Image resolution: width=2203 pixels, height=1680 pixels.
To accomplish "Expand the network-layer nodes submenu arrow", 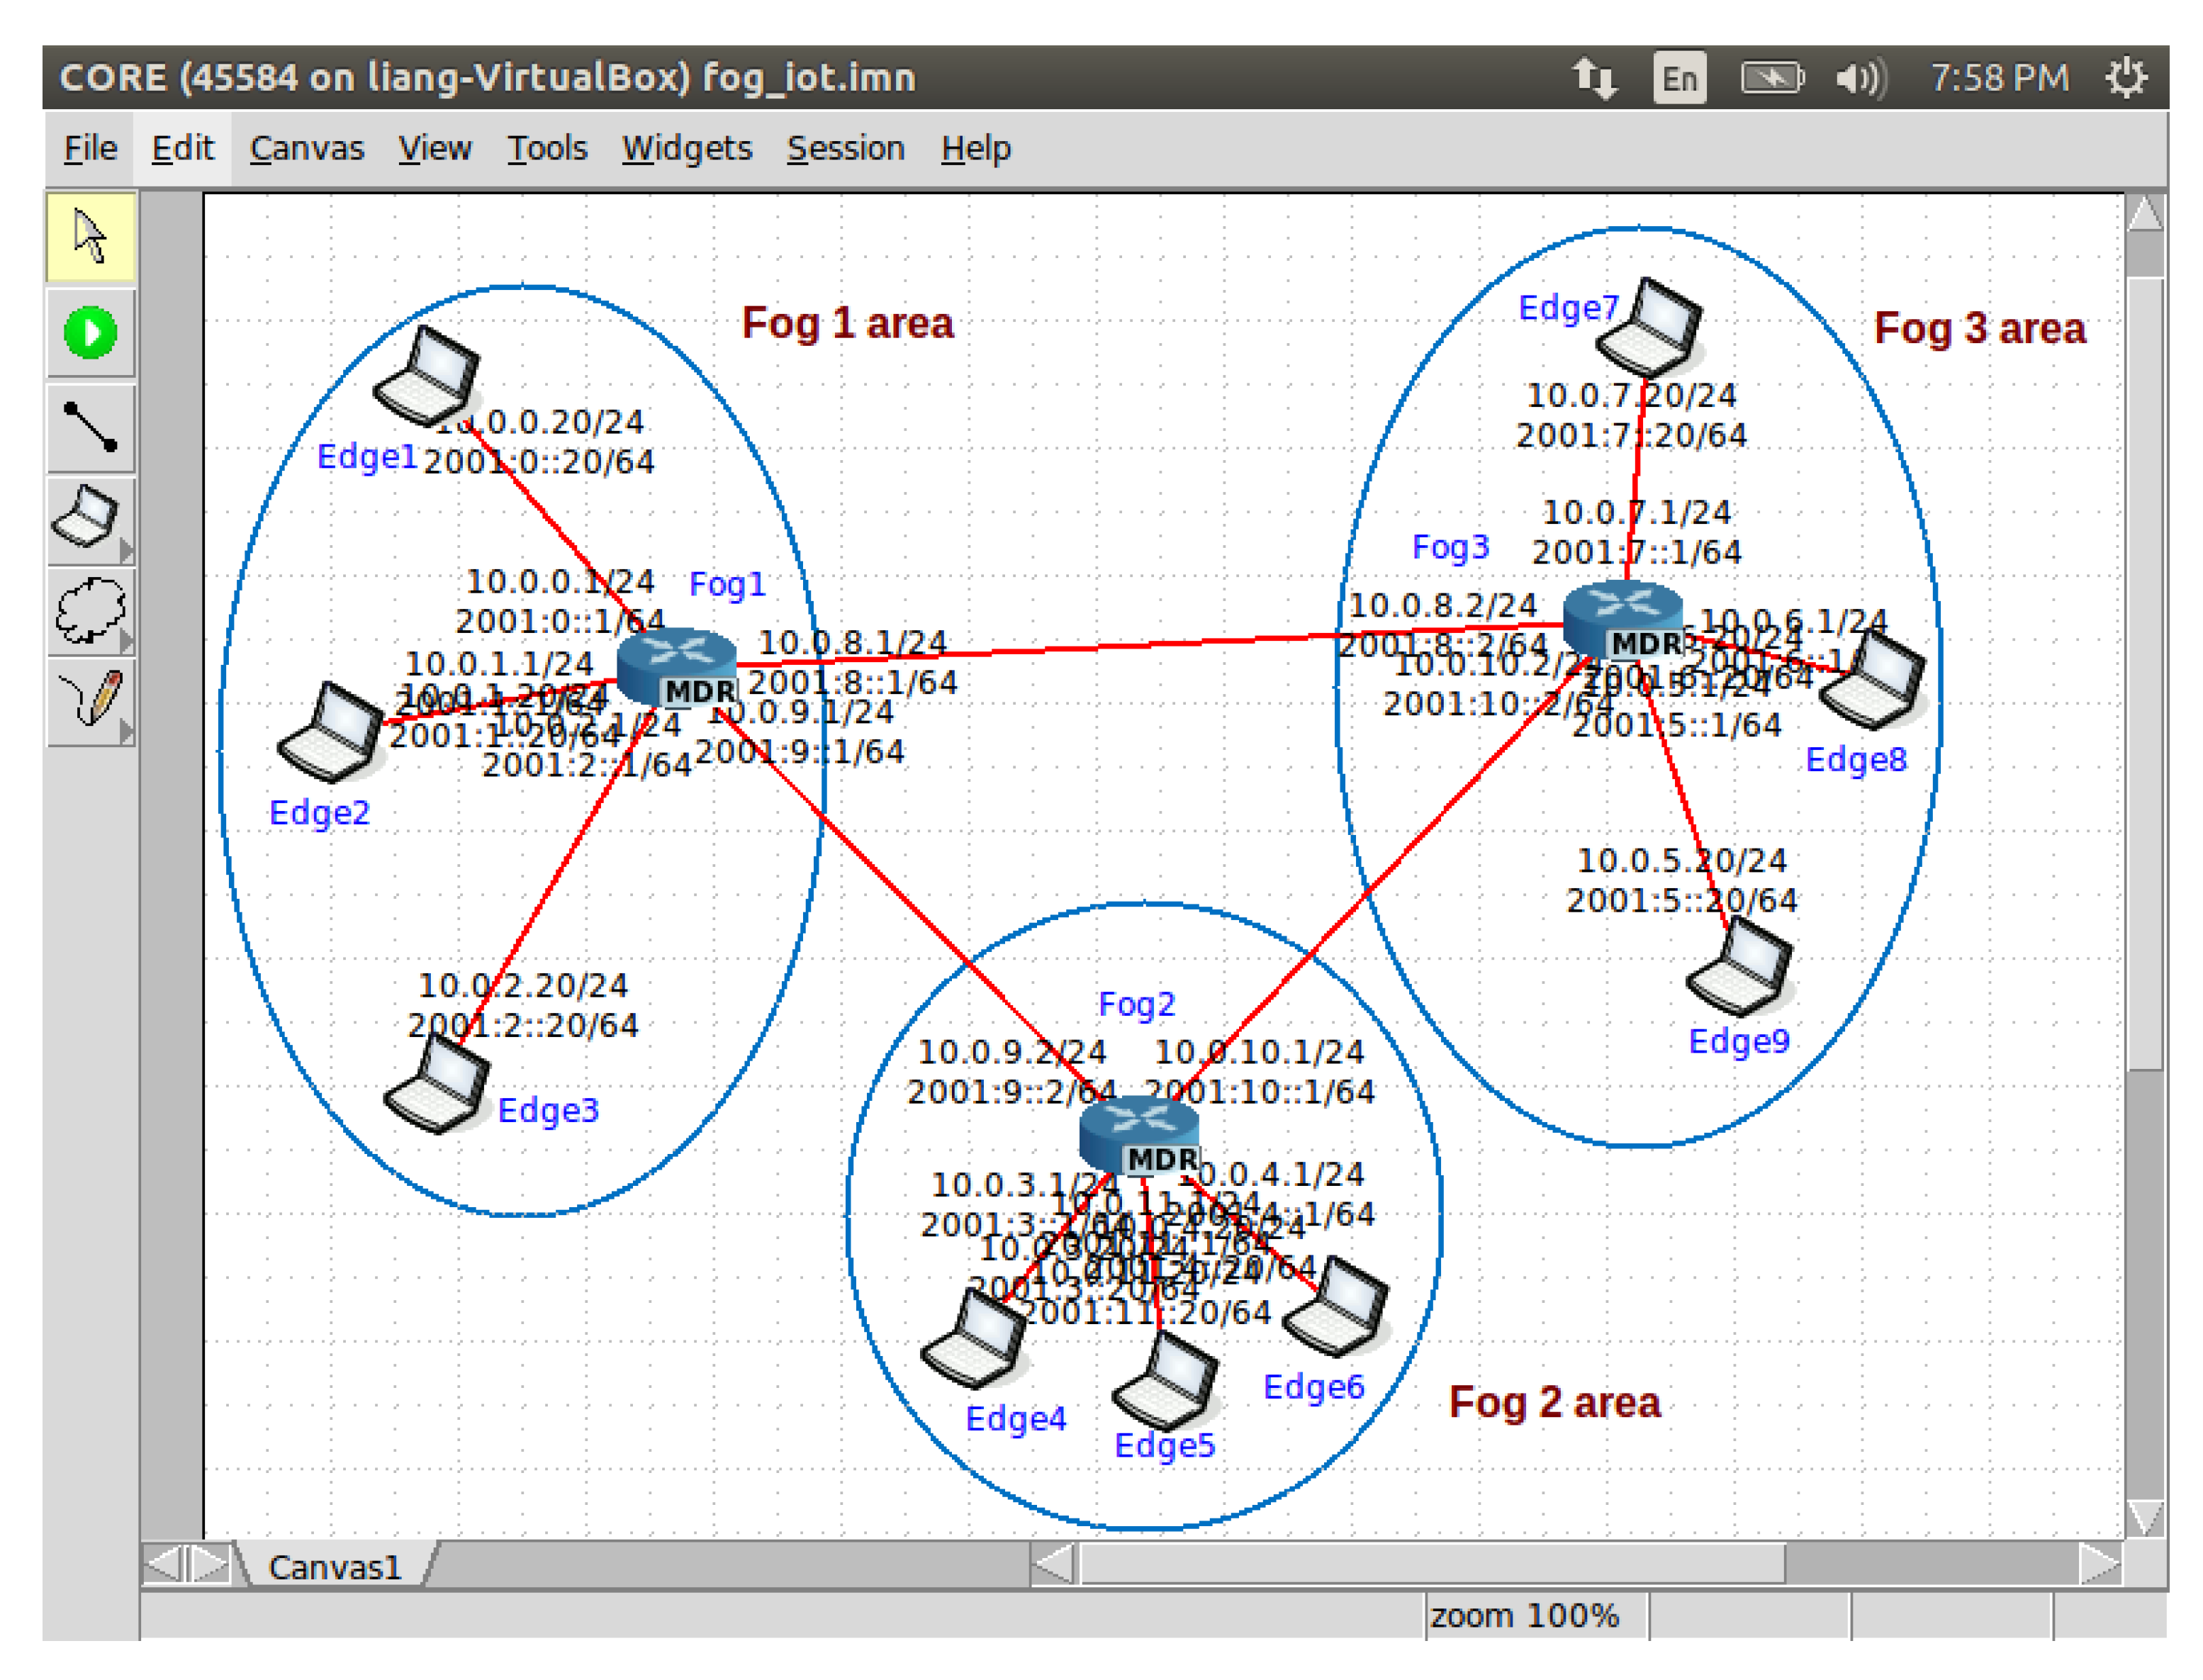I will click(126, 551).
